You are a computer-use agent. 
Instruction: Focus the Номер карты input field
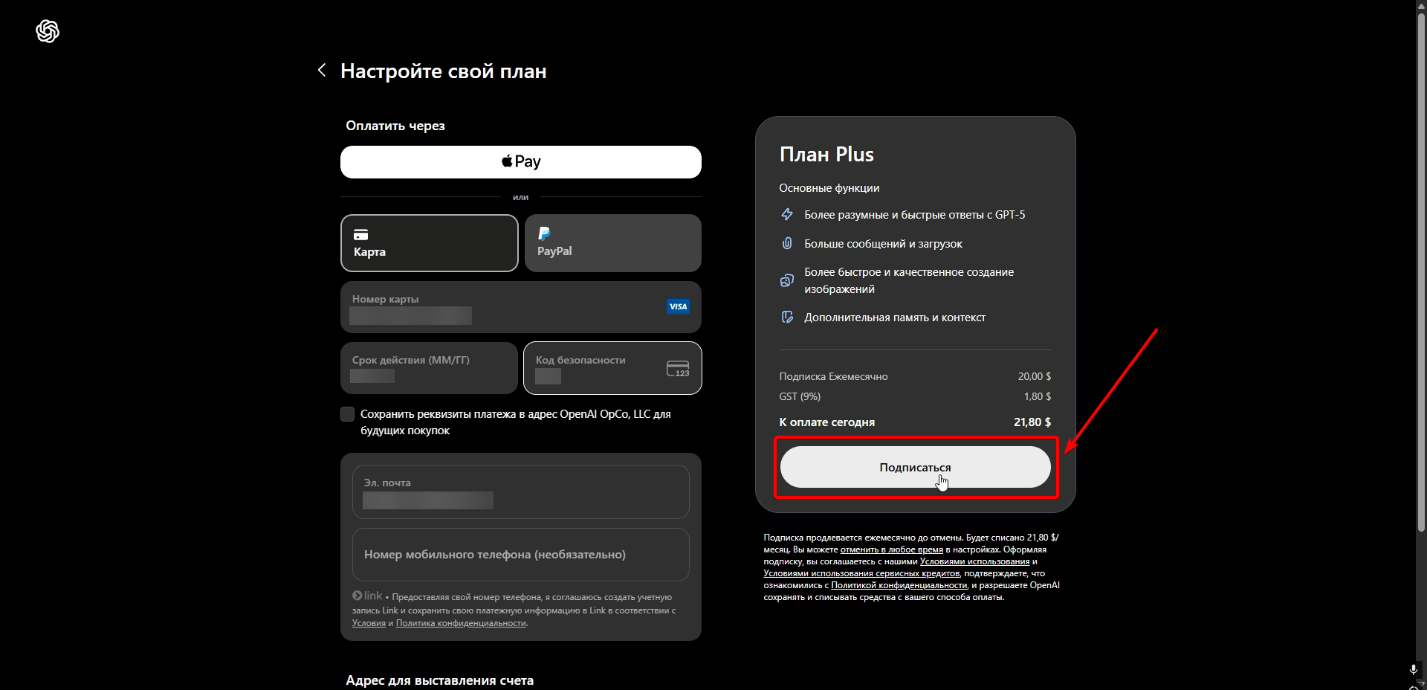[x=521, y=307]
